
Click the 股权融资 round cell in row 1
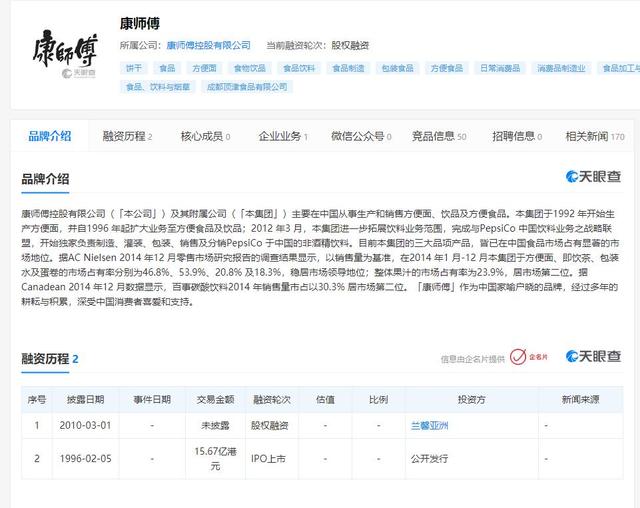click(x=270, y=426)
